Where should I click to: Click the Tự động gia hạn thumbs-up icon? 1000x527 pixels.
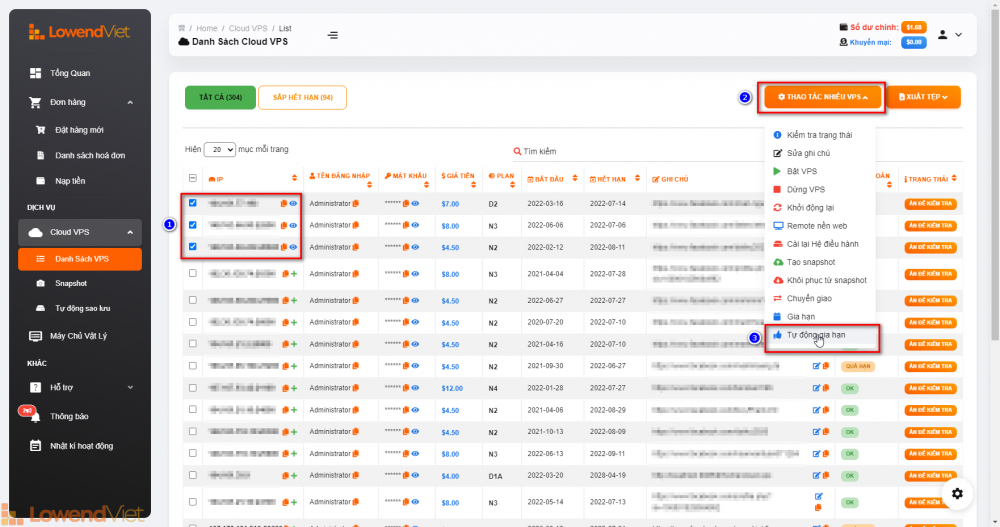pyautogui.click(x=777, y=335)
